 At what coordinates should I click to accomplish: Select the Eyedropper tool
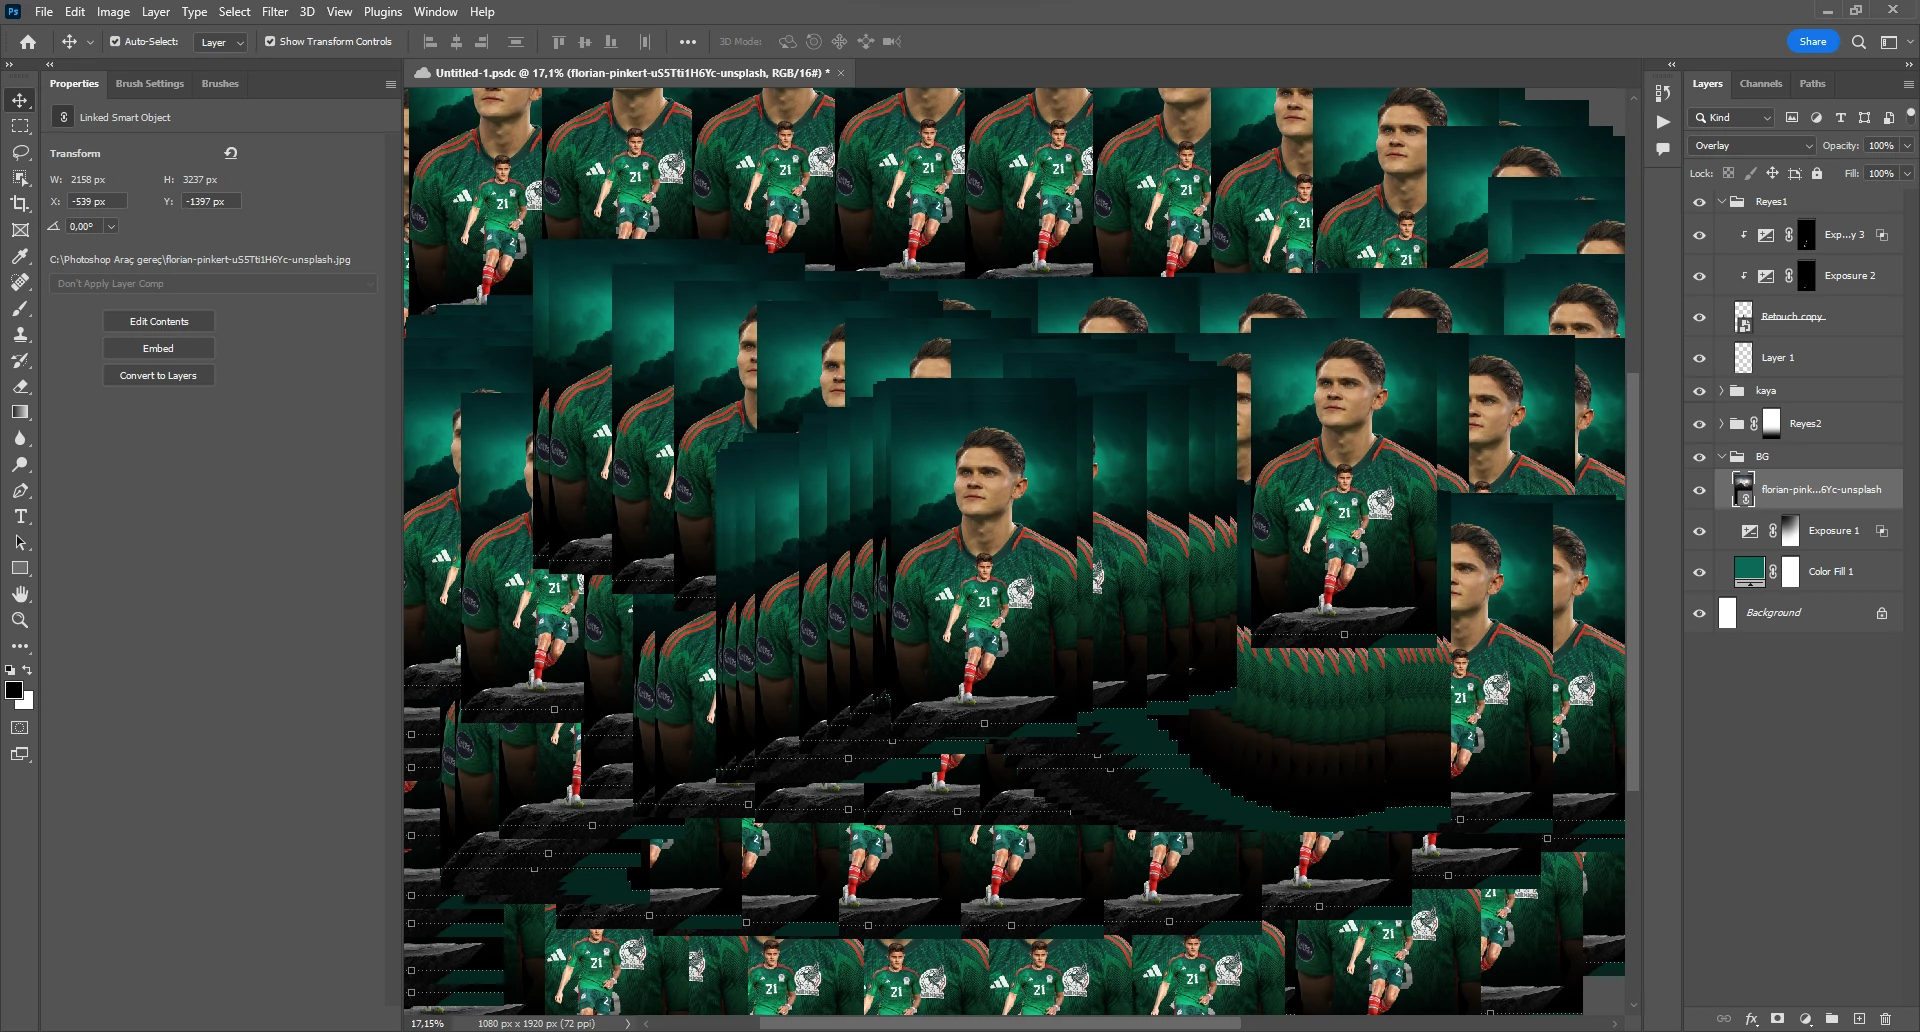[x=20, y=256]
